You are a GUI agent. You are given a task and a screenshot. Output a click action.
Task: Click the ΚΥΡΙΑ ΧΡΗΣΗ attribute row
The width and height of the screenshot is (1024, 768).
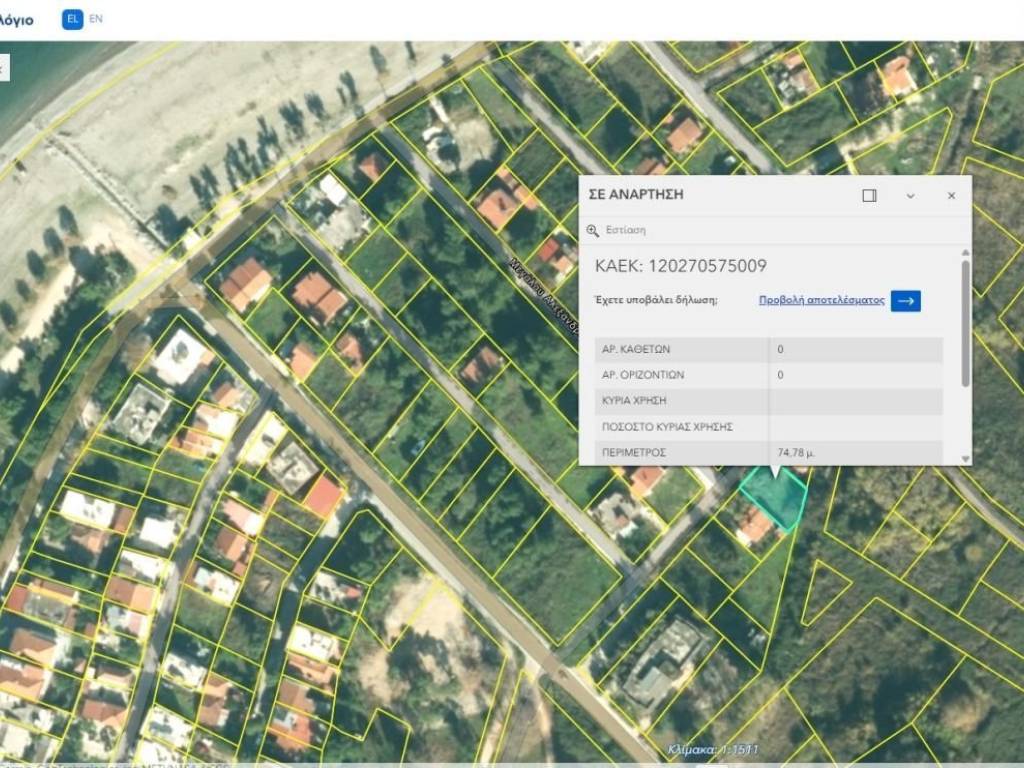click(760, 401)
